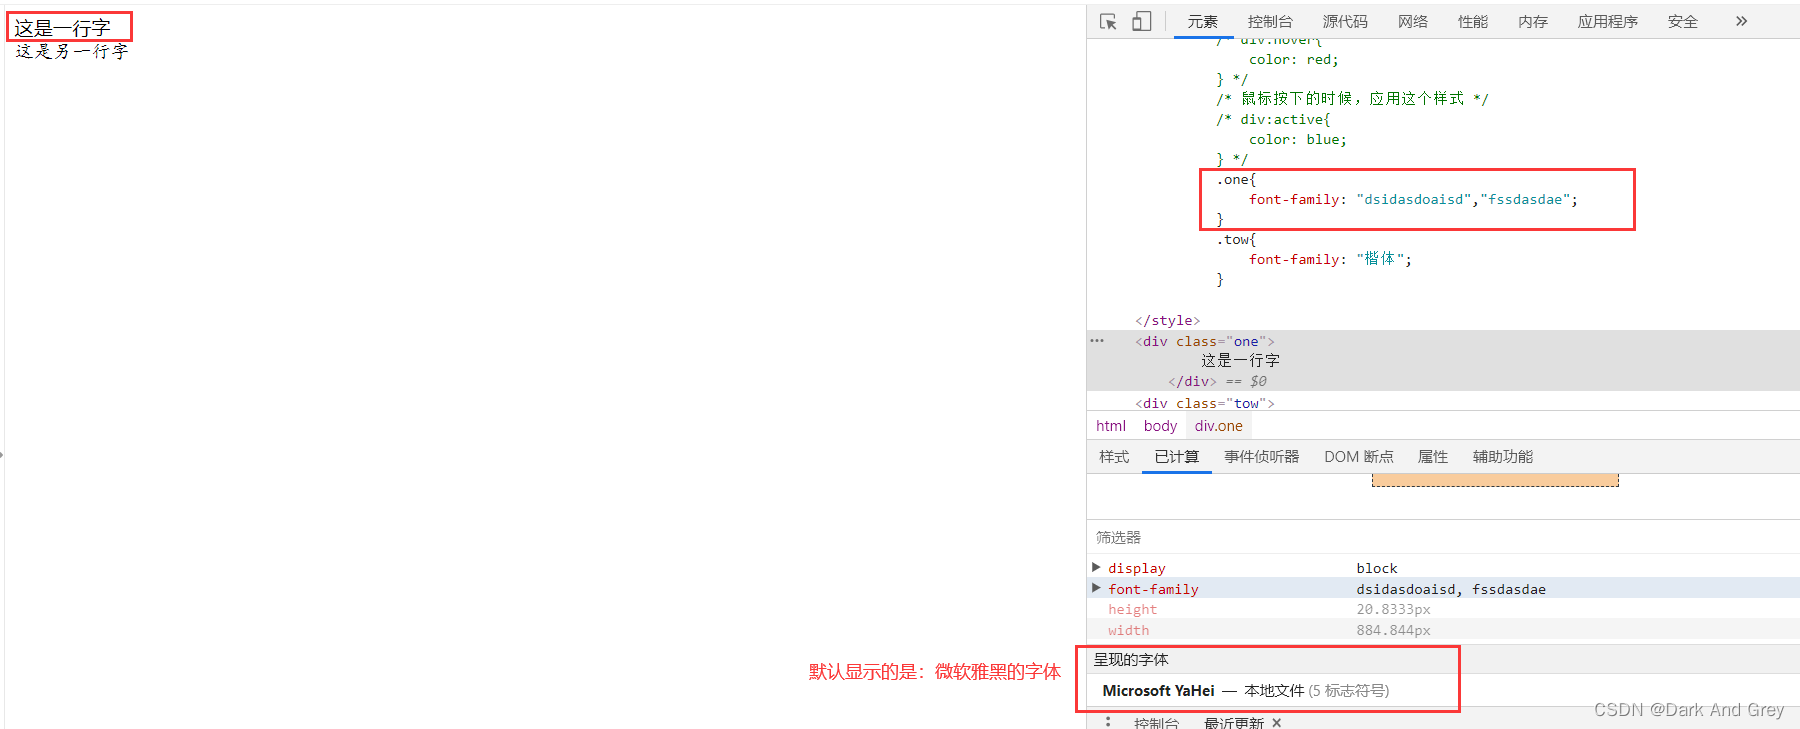Click the .tow{ selector line
This screenshot has height=729, width=1800.
1236,240
